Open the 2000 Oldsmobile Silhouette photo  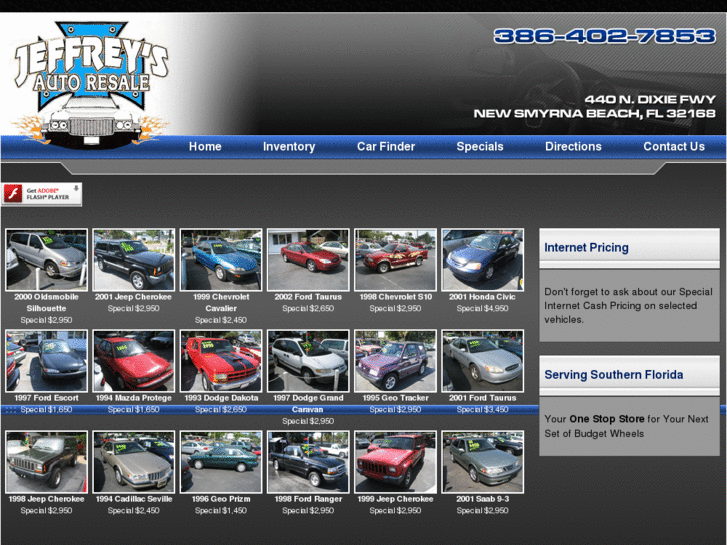tap(46, 260)
